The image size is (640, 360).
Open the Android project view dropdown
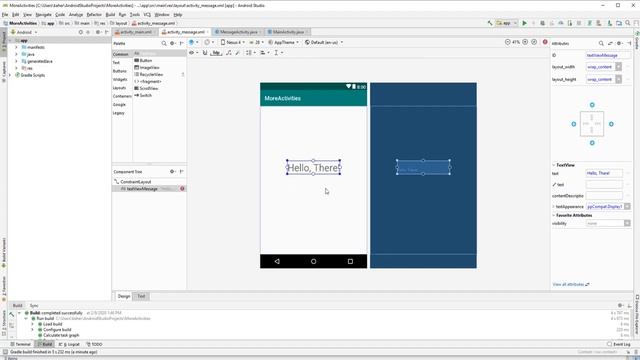[24, 32]
